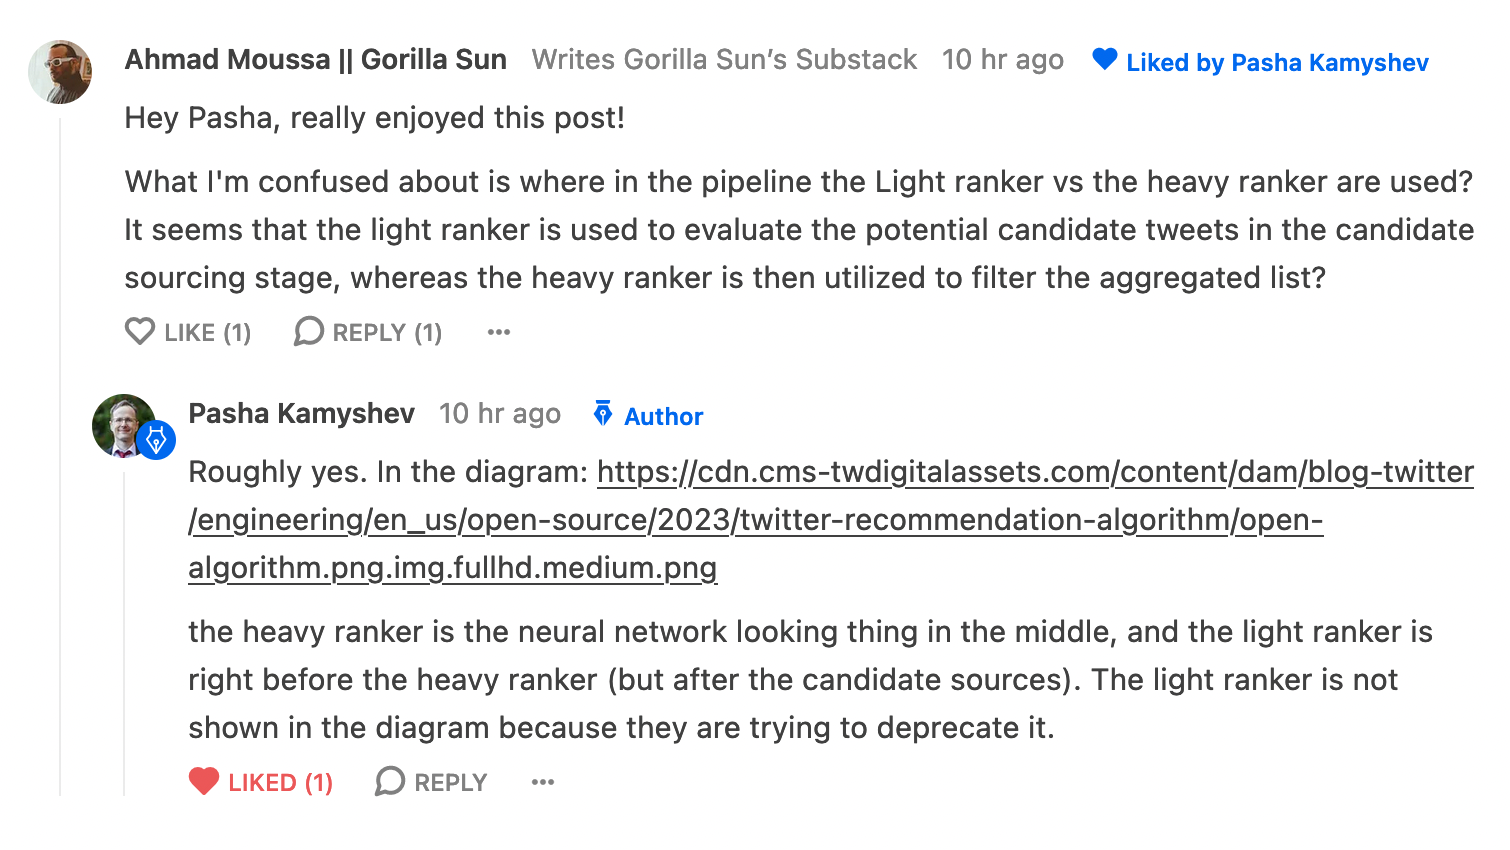Image resolution: width=1510 pixels, height=850 pixels.
Task: Click the pen nib Author badge icon
Action: pos(603,413)
